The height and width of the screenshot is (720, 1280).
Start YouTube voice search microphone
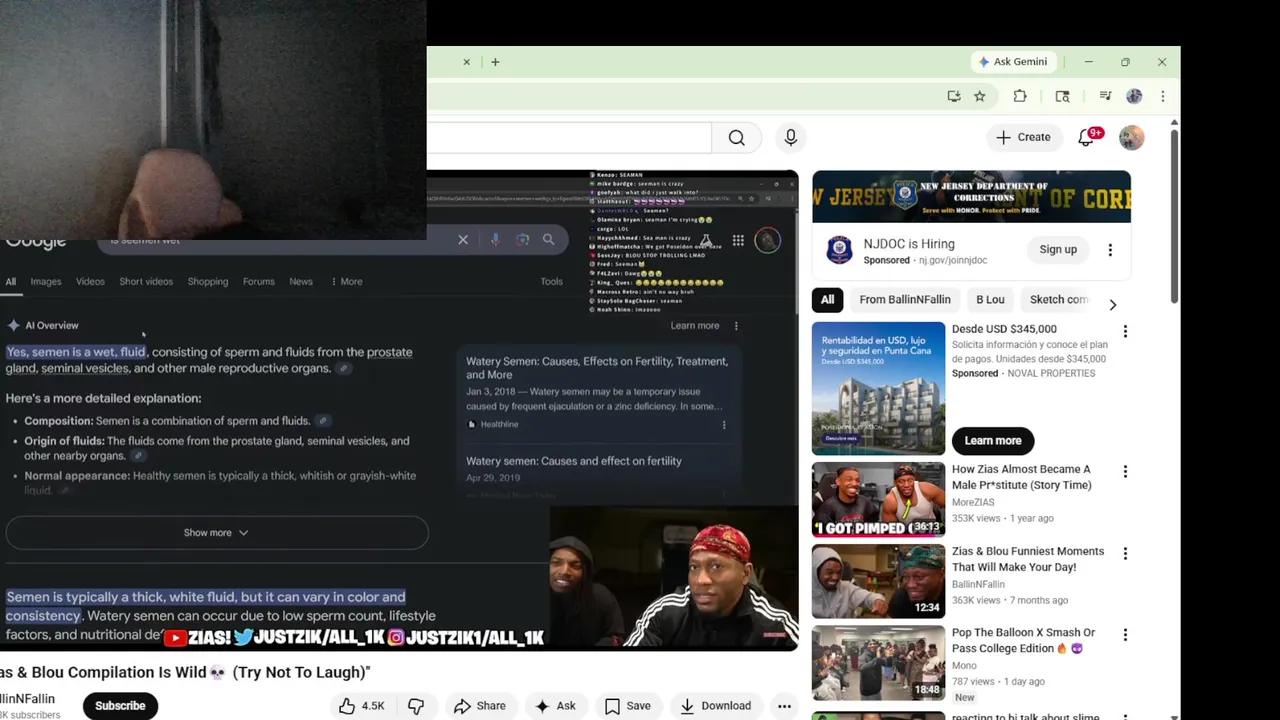coord(791,138)
